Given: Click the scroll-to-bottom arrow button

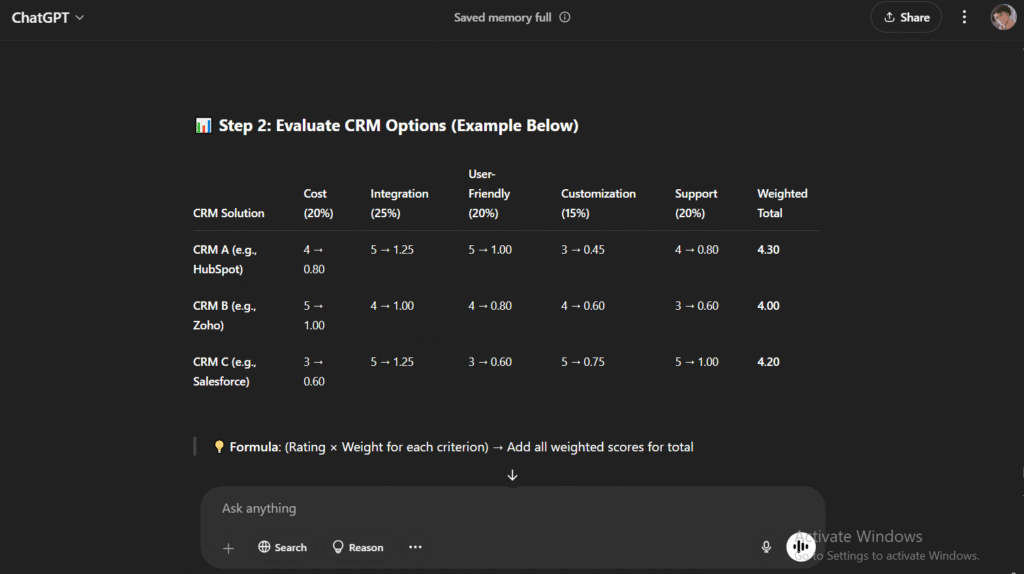Looking at the screenshot, I should coord(513,475).
